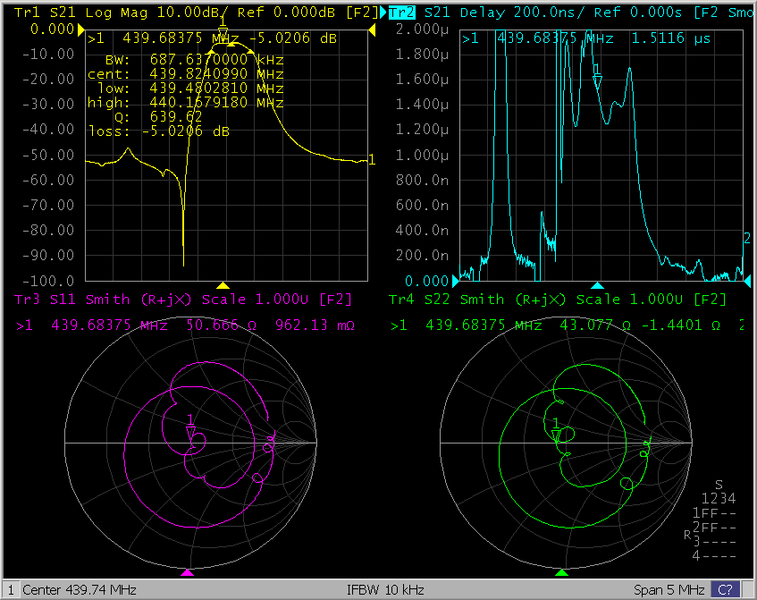Click Span 5 MHz in status bar

(669, 590)
